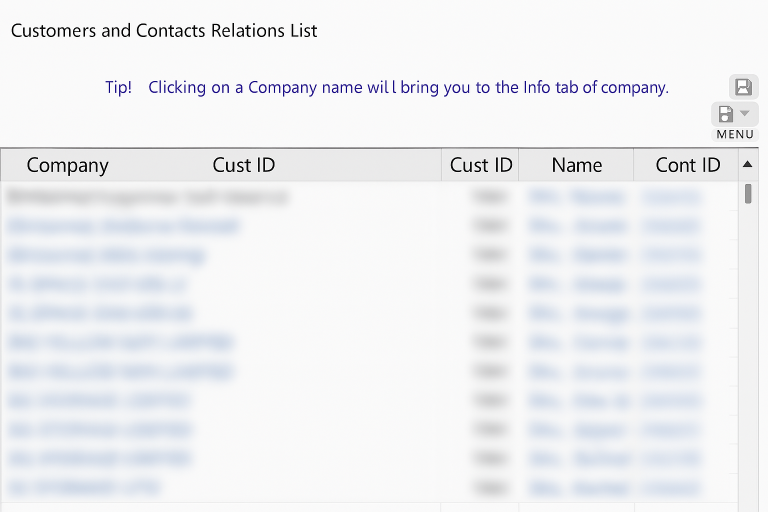Screen dimensions: 768x512
Task: Sort by the Cont ID column header
Action: pos(687,165)
